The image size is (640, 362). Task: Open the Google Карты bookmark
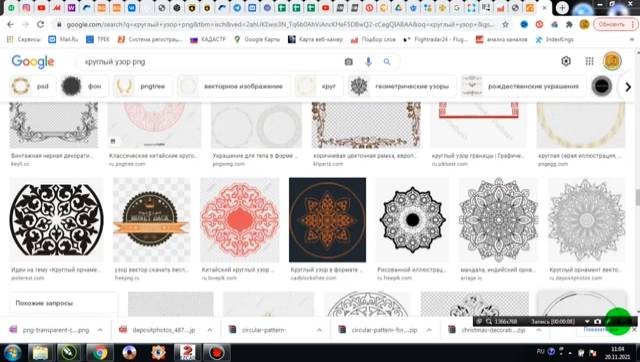click(257, 40)
